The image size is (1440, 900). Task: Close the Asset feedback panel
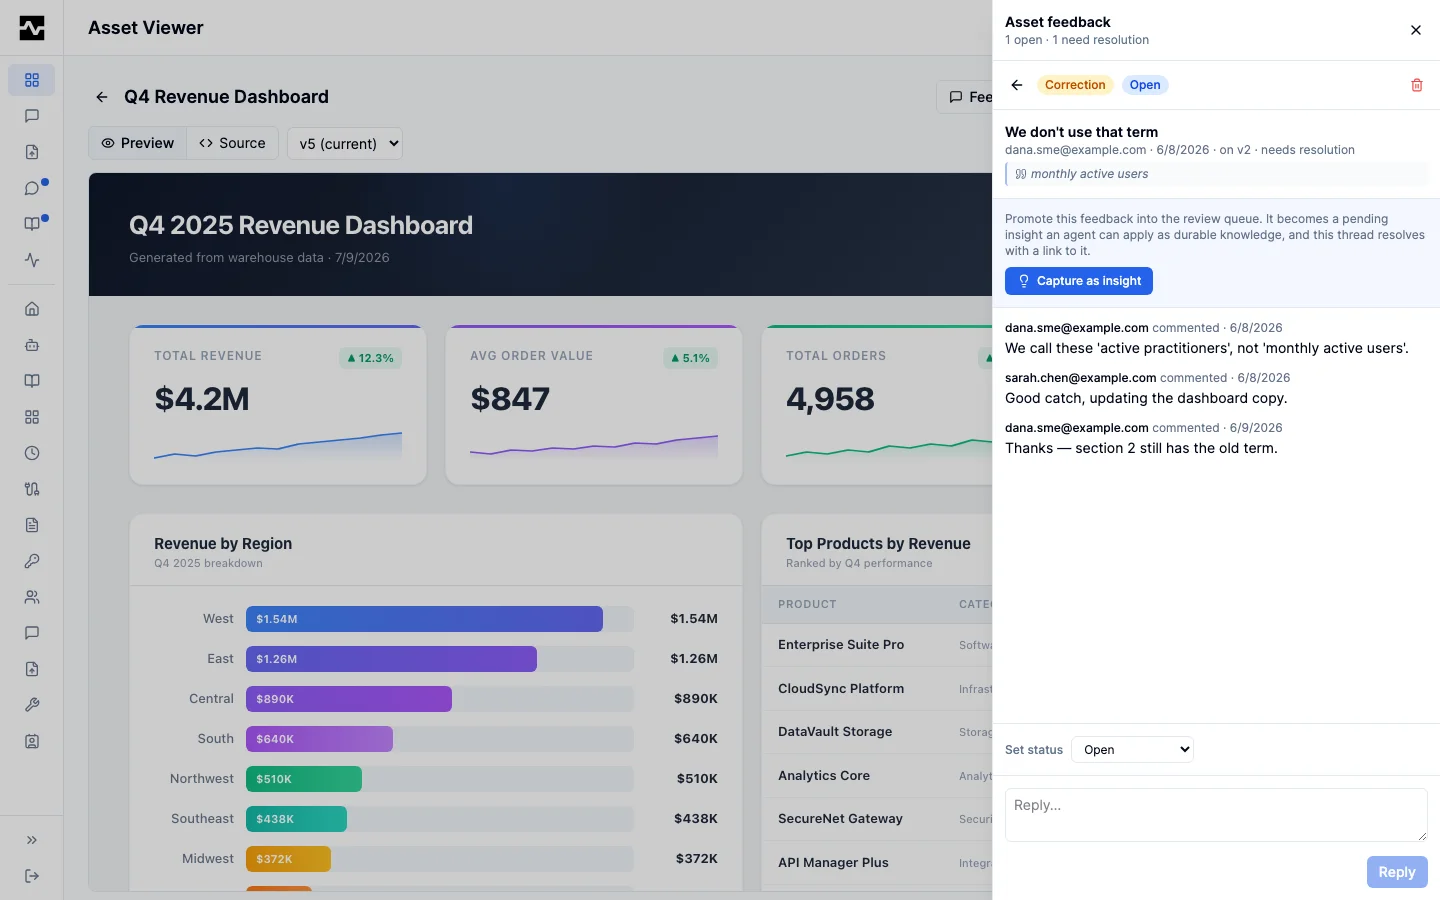(1416, 30)
